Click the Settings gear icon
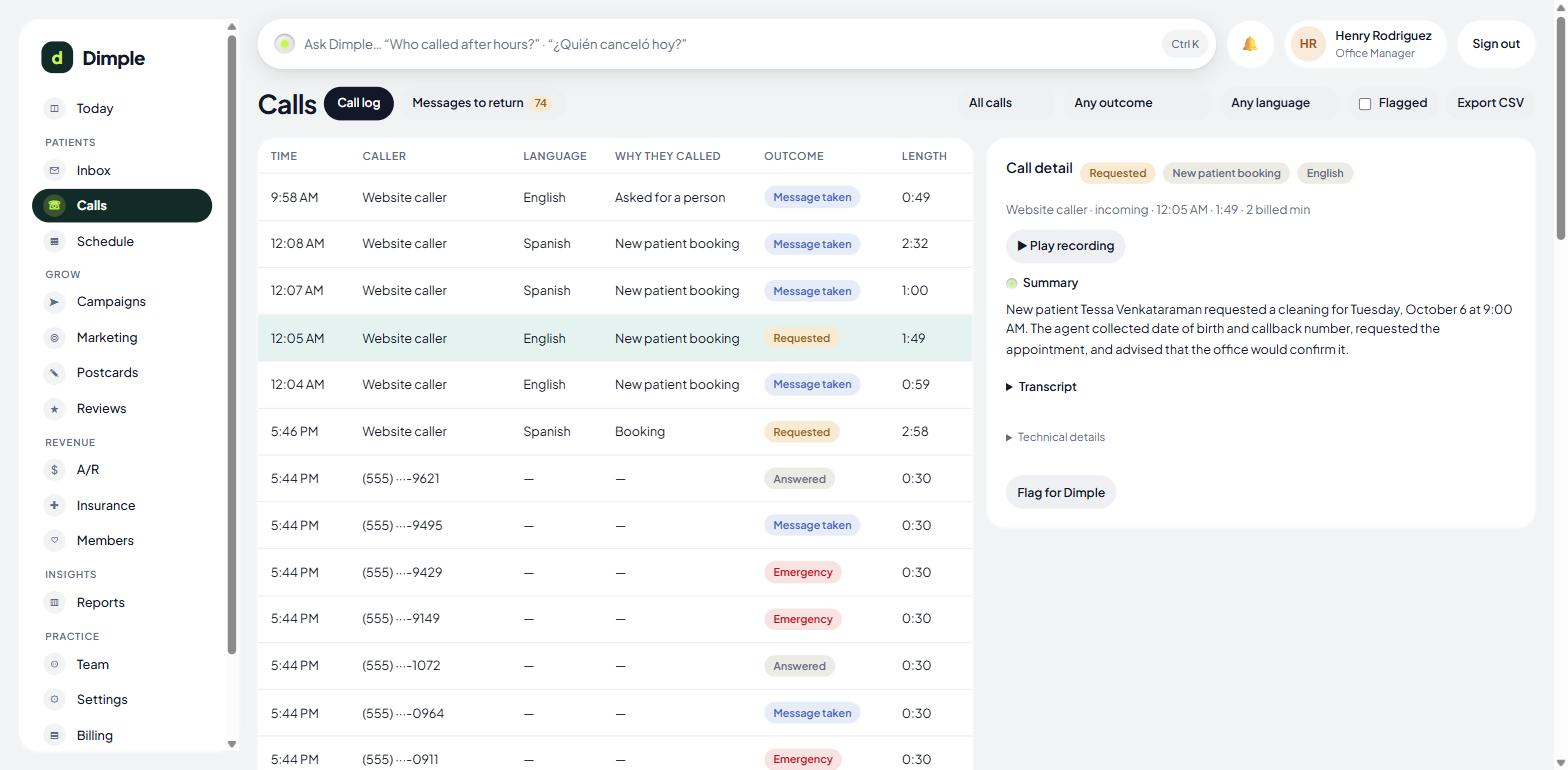Screen dimensions: 1568x770 [x=55, y=699]
